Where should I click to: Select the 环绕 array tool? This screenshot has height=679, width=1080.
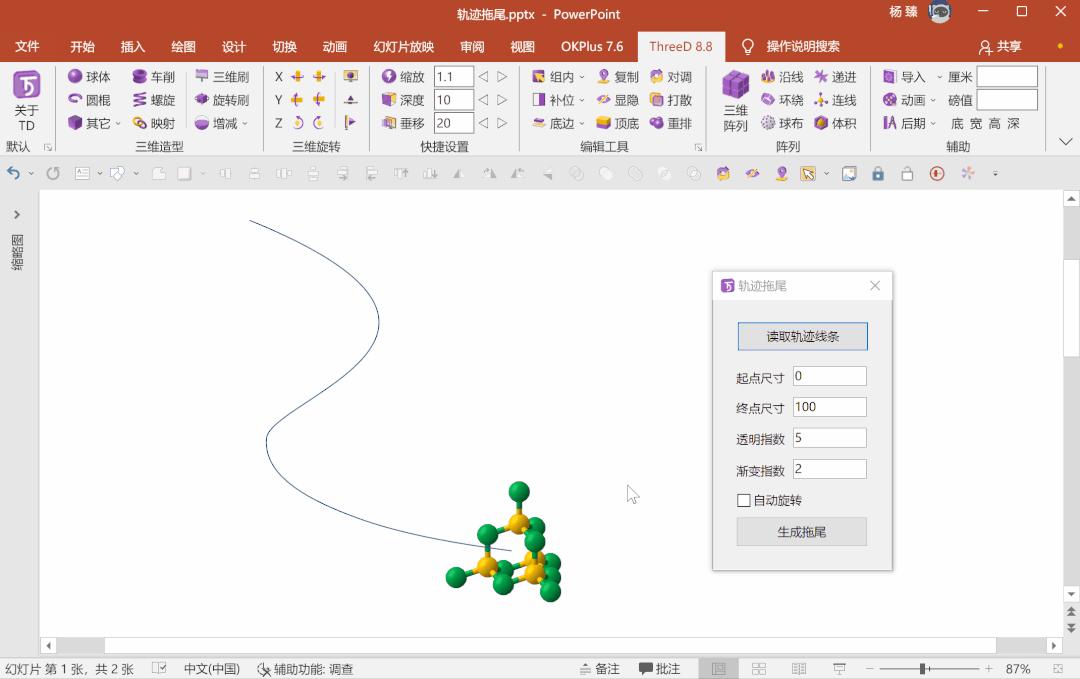[x=781, y=99]
